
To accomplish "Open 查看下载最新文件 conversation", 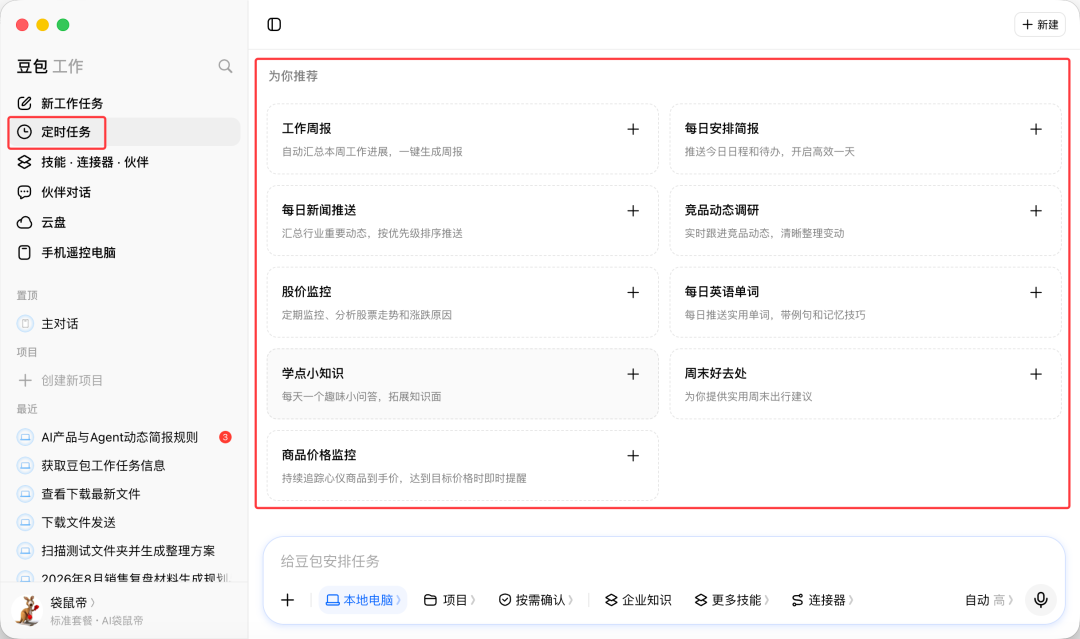I will 124,494.
